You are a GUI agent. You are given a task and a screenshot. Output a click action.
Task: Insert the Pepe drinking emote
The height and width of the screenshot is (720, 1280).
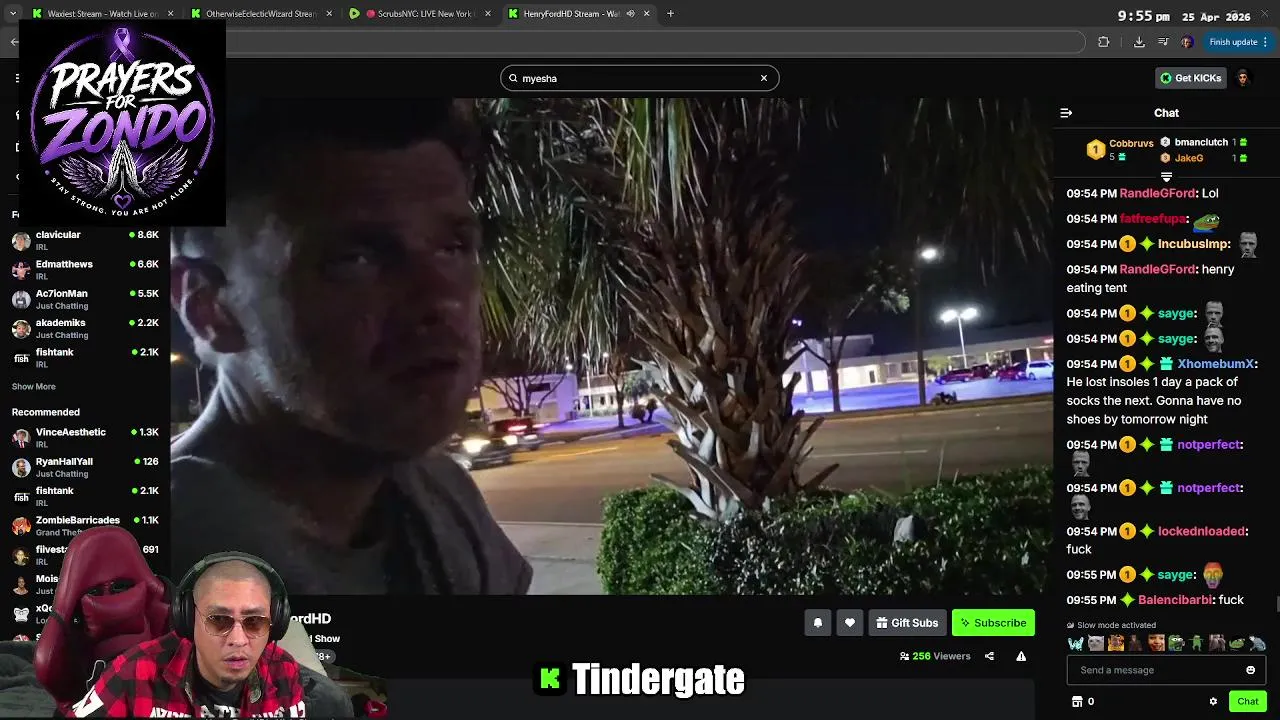point(1176,643)
